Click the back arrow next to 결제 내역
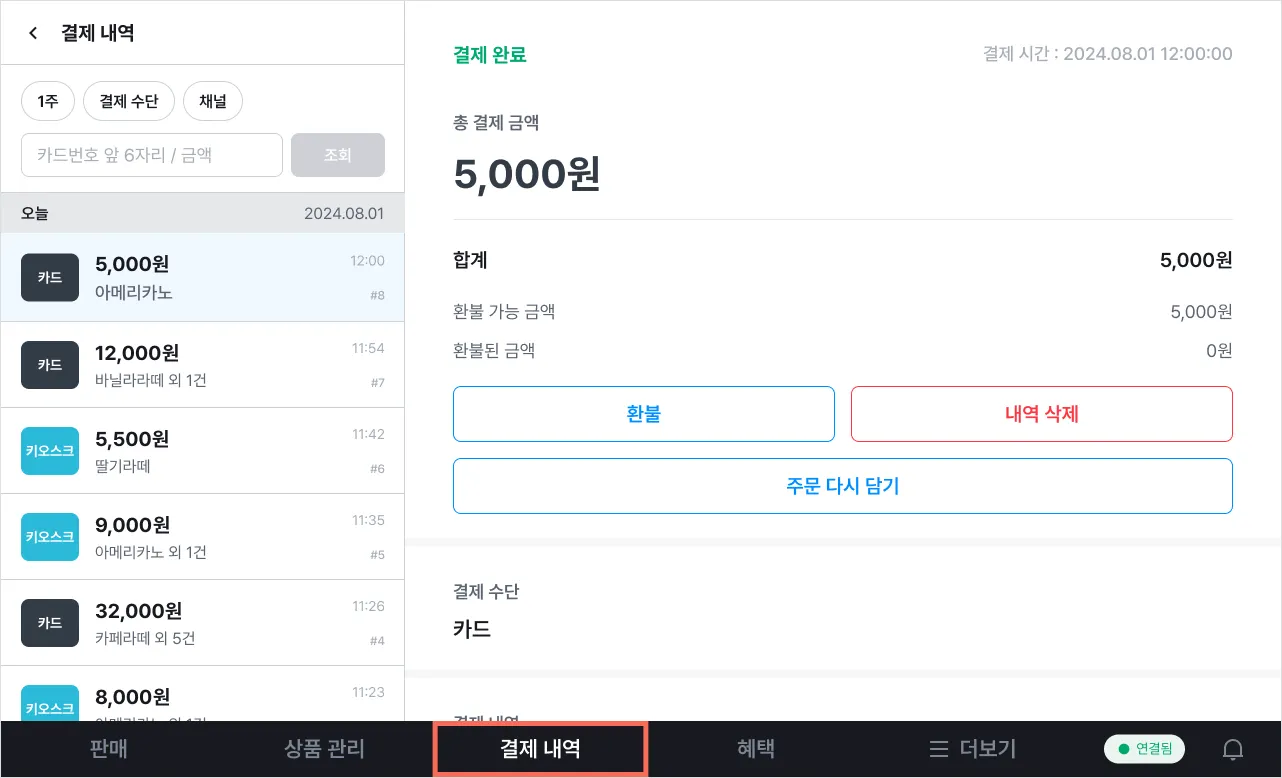This screenshot has width=1282, height=778. (33, 33)
